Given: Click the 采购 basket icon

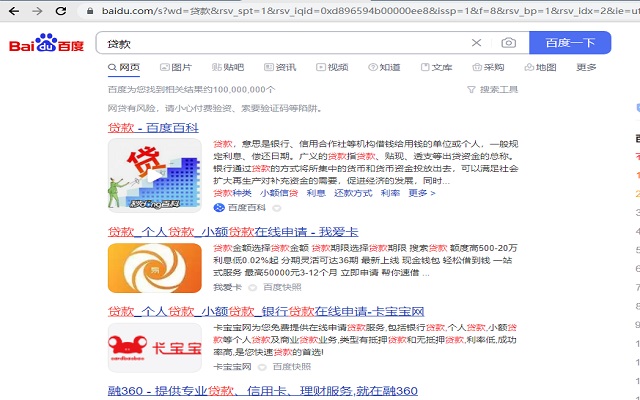Looking at the screenshot, I should (477, 67).
